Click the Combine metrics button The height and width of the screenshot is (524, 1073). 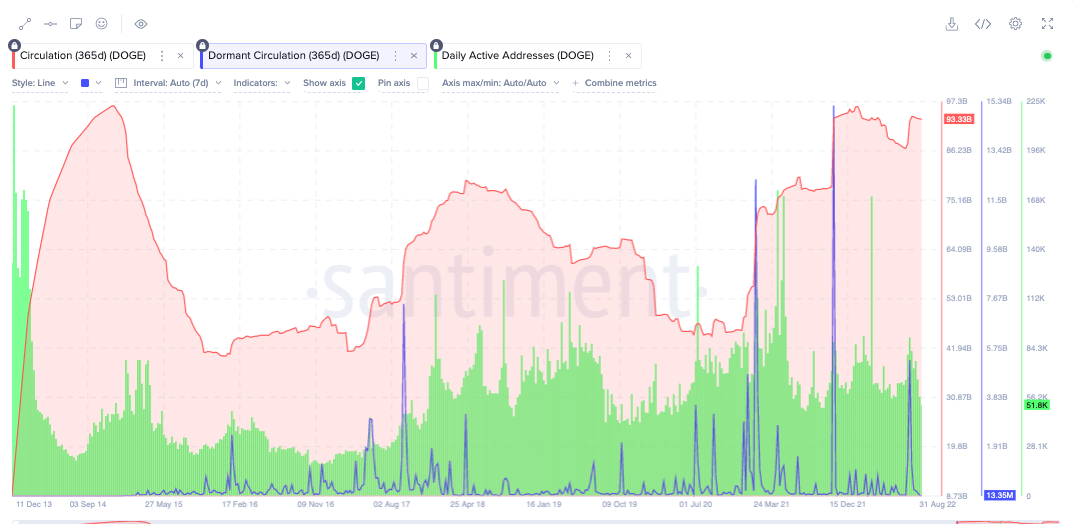click(x=615, y=83)
